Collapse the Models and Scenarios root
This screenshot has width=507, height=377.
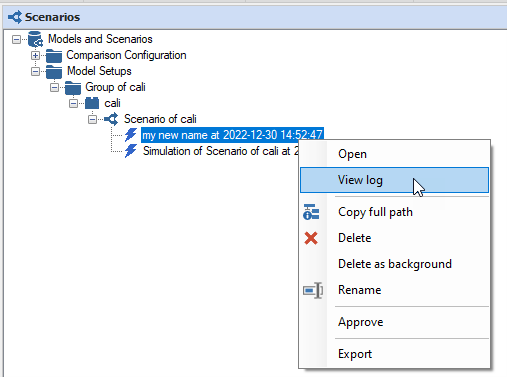(16, 39)
